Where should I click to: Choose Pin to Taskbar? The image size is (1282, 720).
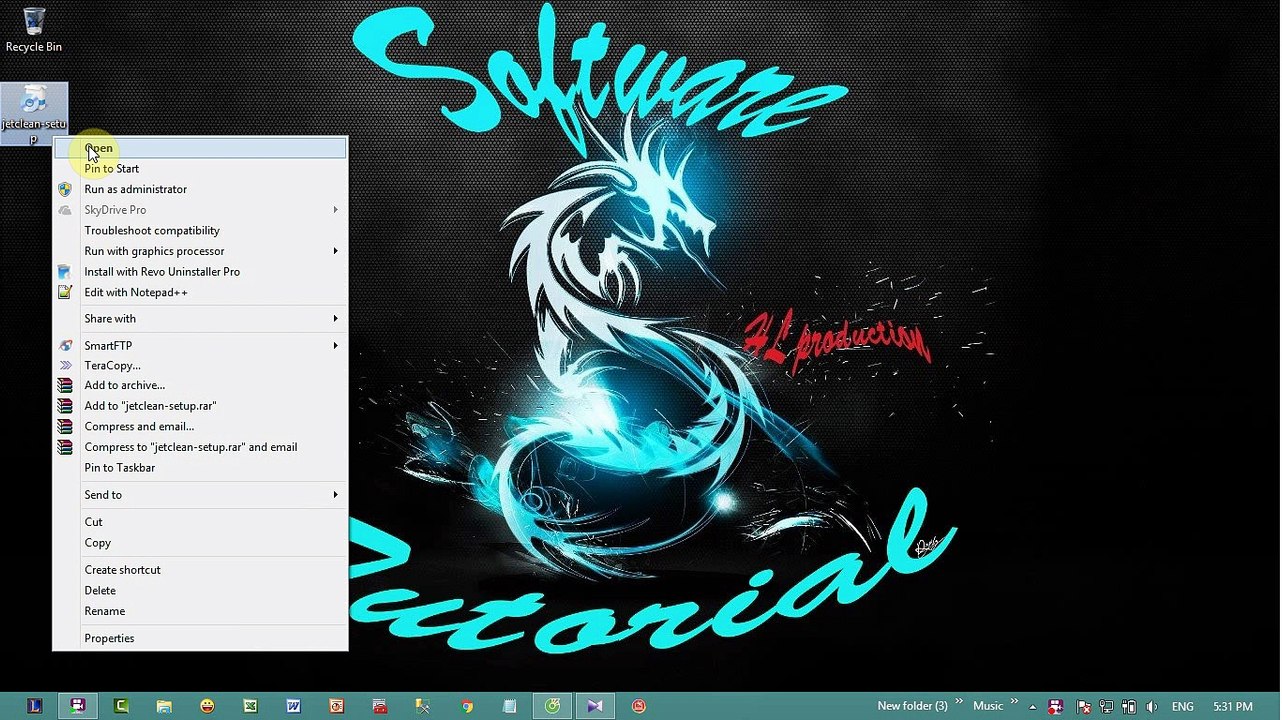tap(200, 468)
